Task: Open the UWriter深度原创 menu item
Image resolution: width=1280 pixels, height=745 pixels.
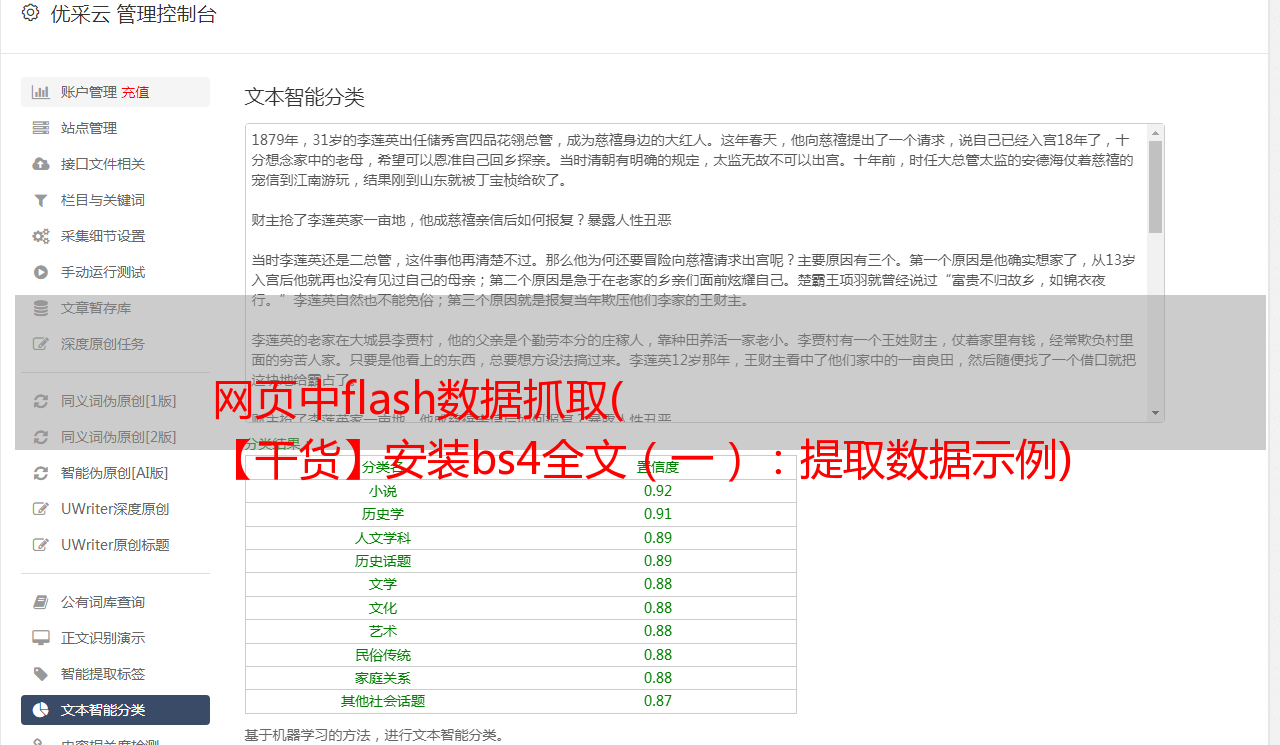Action: [115, 509]
